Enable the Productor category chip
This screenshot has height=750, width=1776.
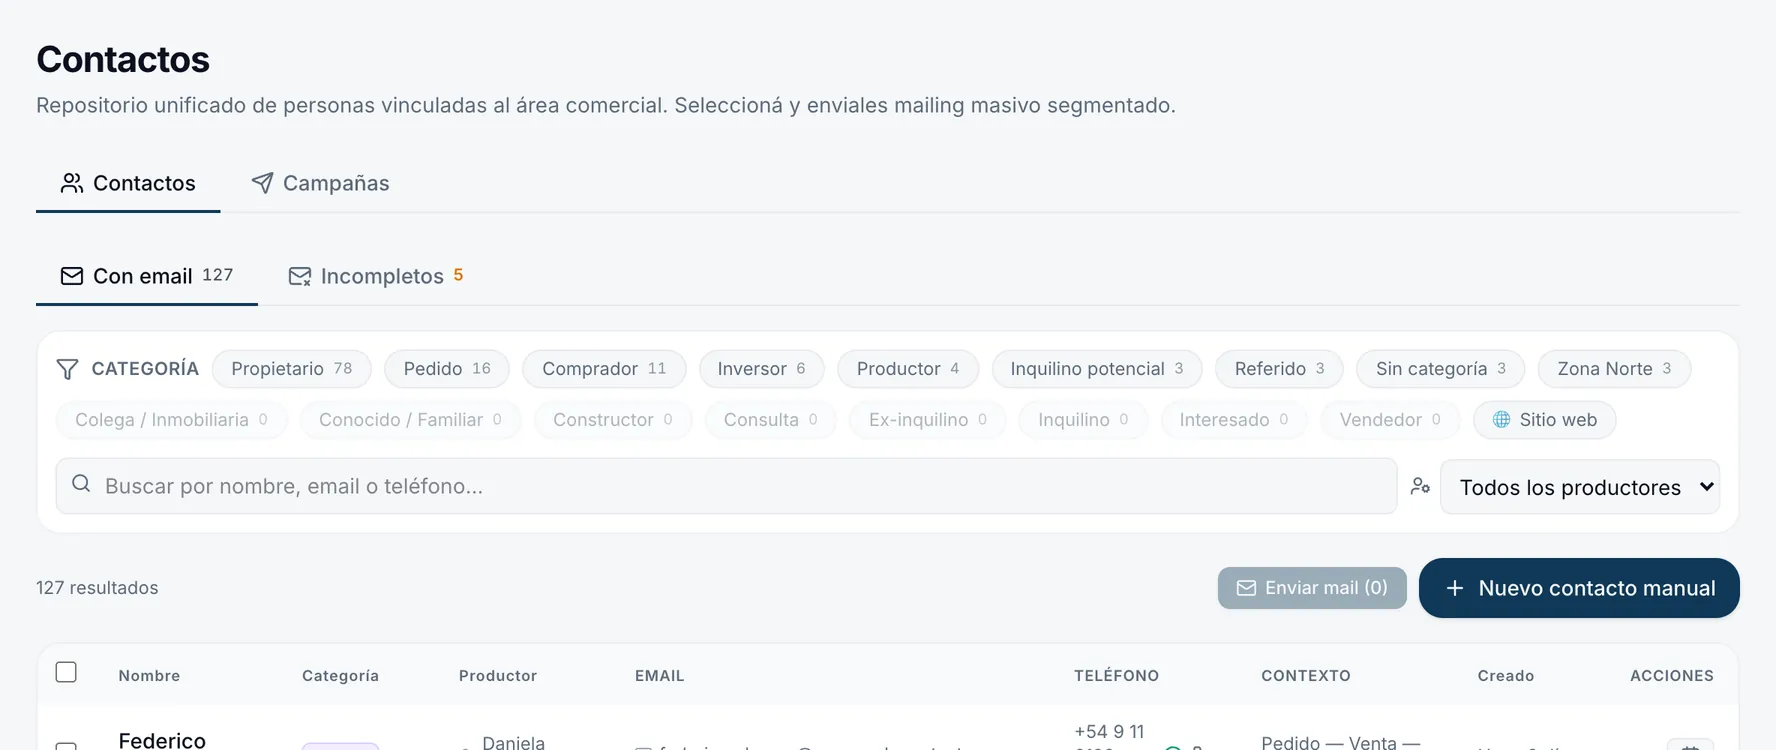tap(908, 369)
